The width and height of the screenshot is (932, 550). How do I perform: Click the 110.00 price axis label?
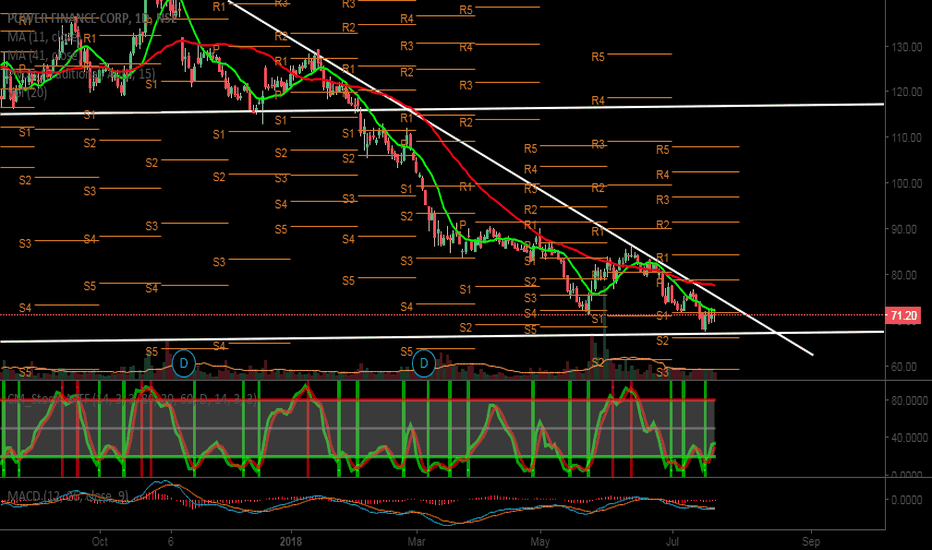pos(907,137)
